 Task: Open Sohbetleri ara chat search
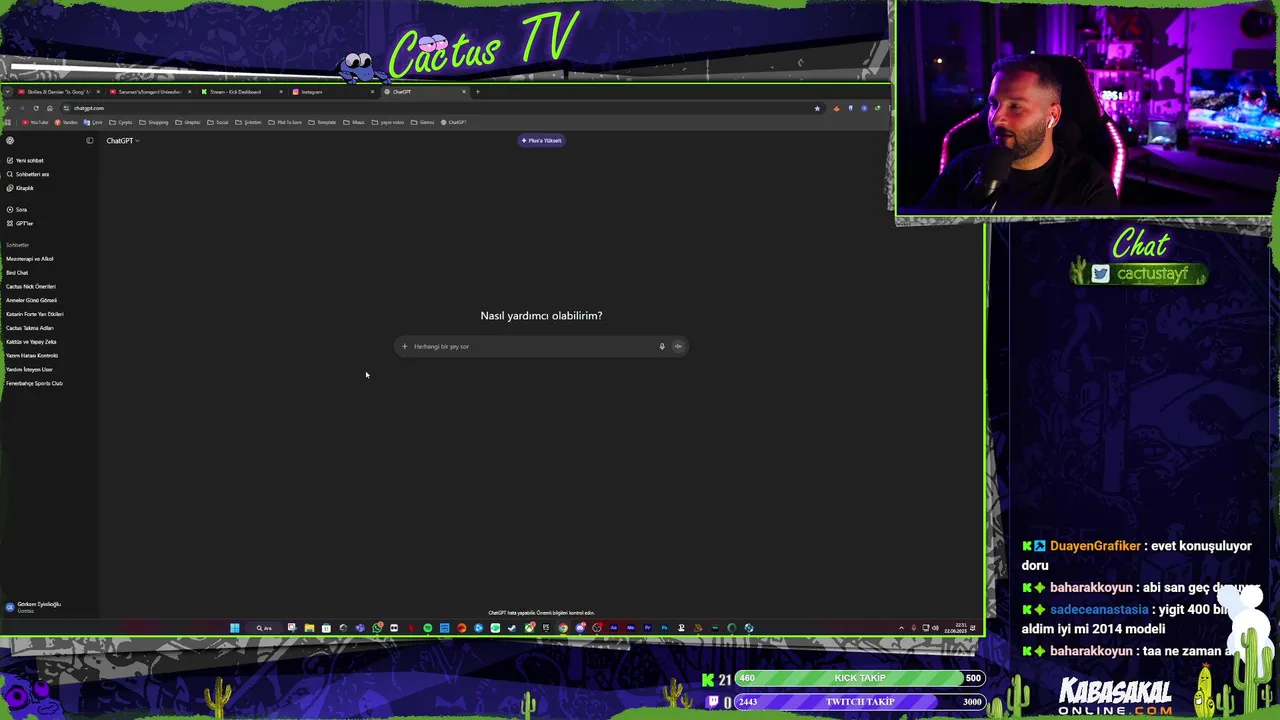28,174
